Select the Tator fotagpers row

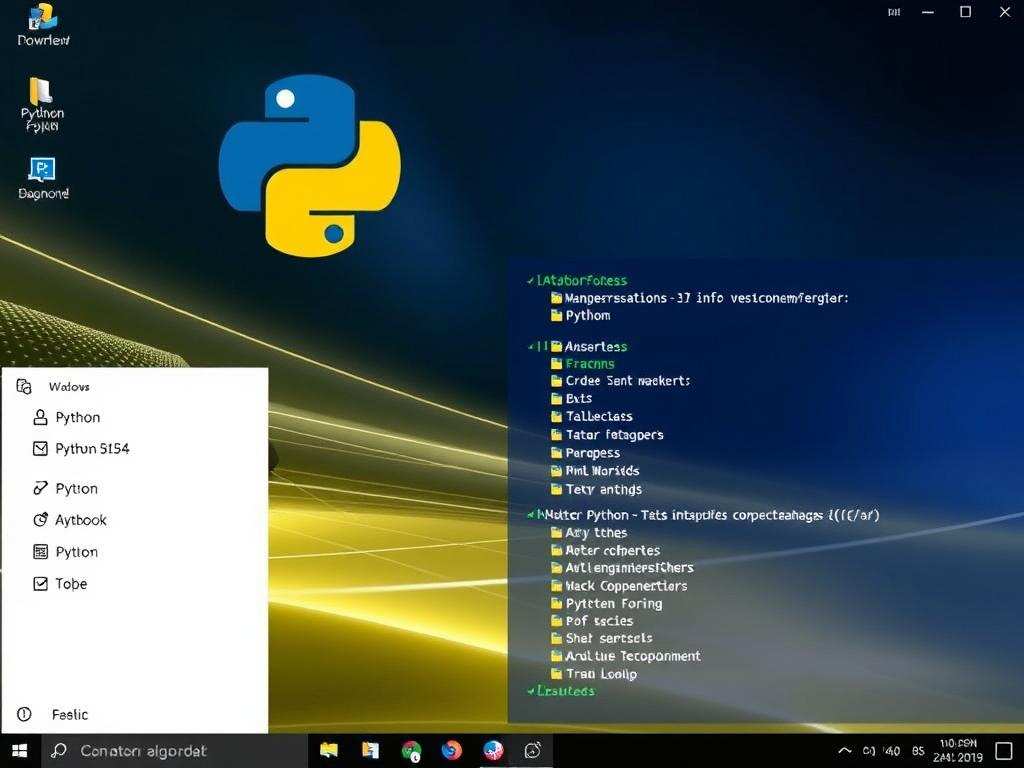(x=607, y=434)
